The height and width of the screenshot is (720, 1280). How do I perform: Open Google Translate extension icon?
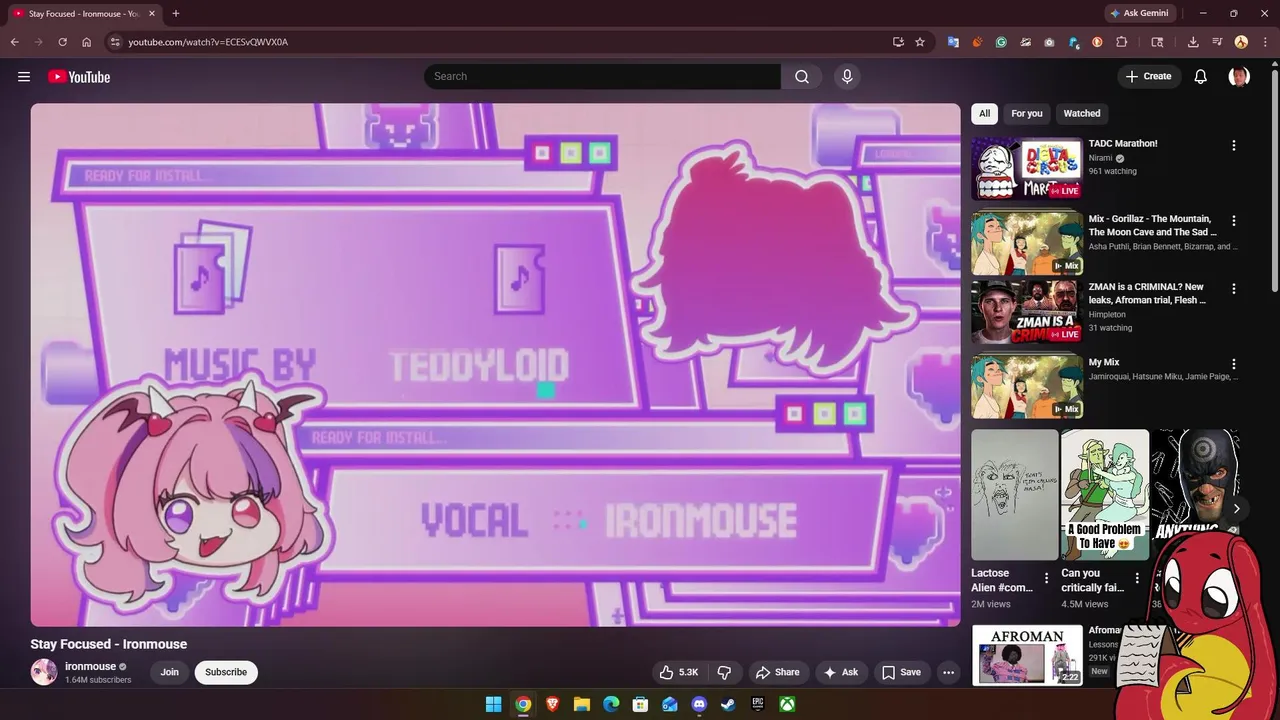953,42
